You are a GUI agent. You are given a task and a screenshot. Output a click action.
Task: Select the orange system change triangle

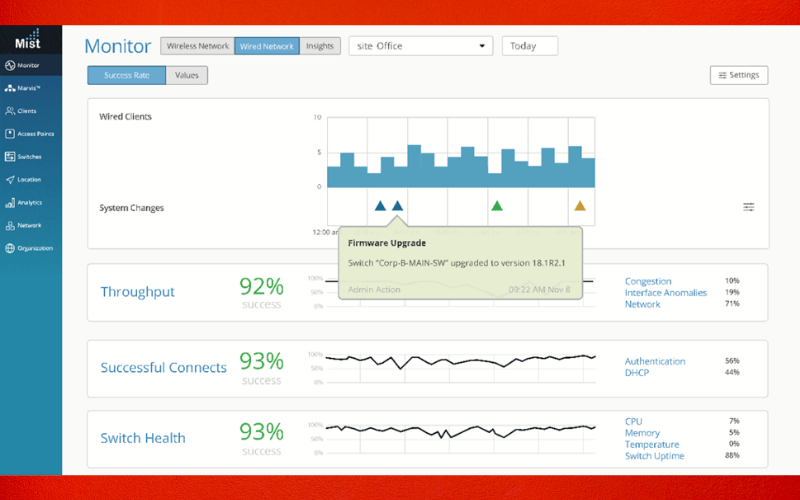tap(580, 206)
